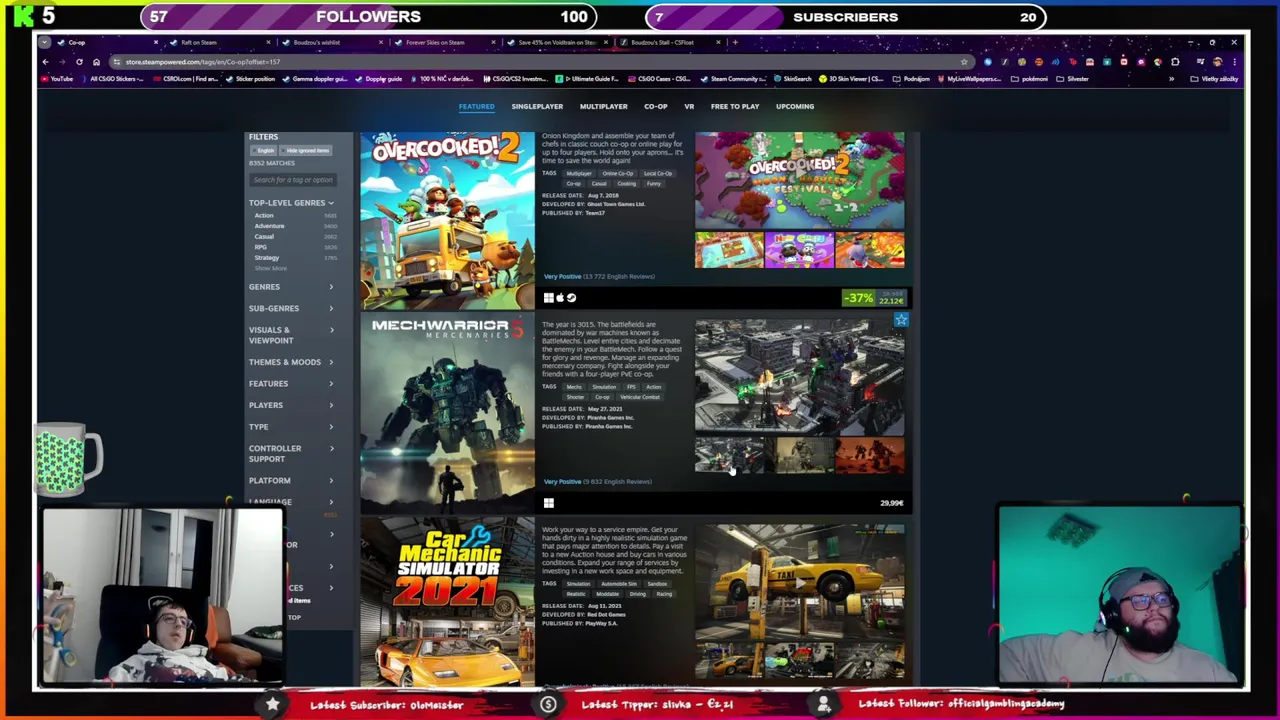Click Show More under top-level genres
Viewport: 1280px width, 720px height.
pyautogui.click(x=270, y=268)
